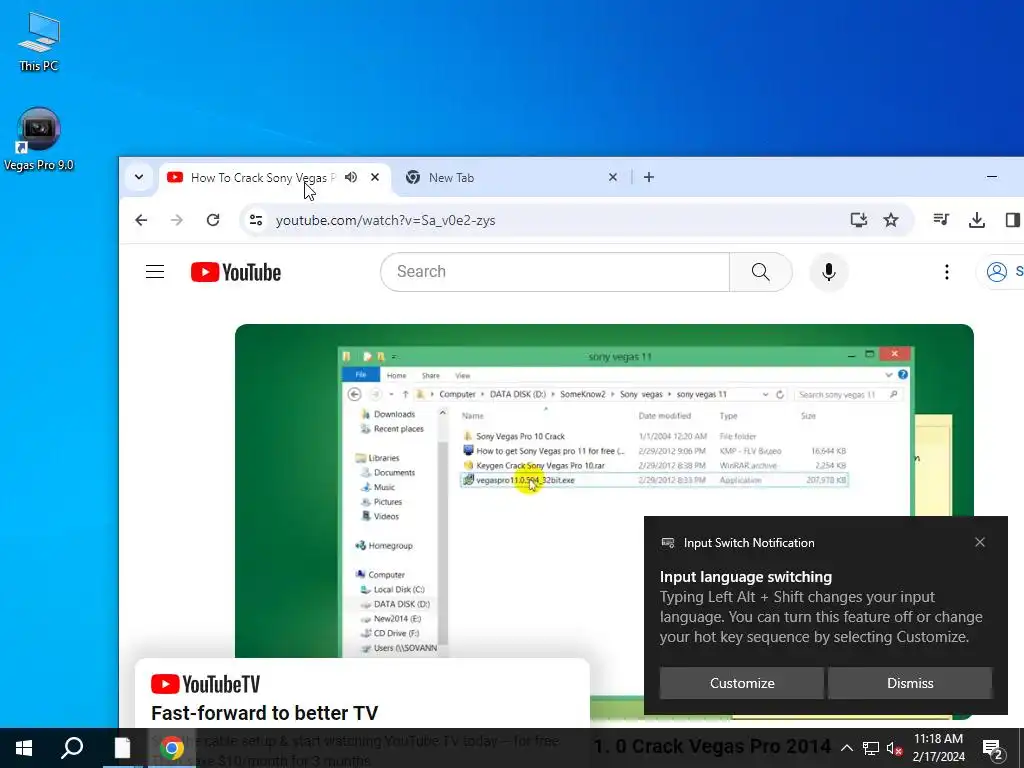
Task: Click the YouTube Search field
Action: [555, 272]
